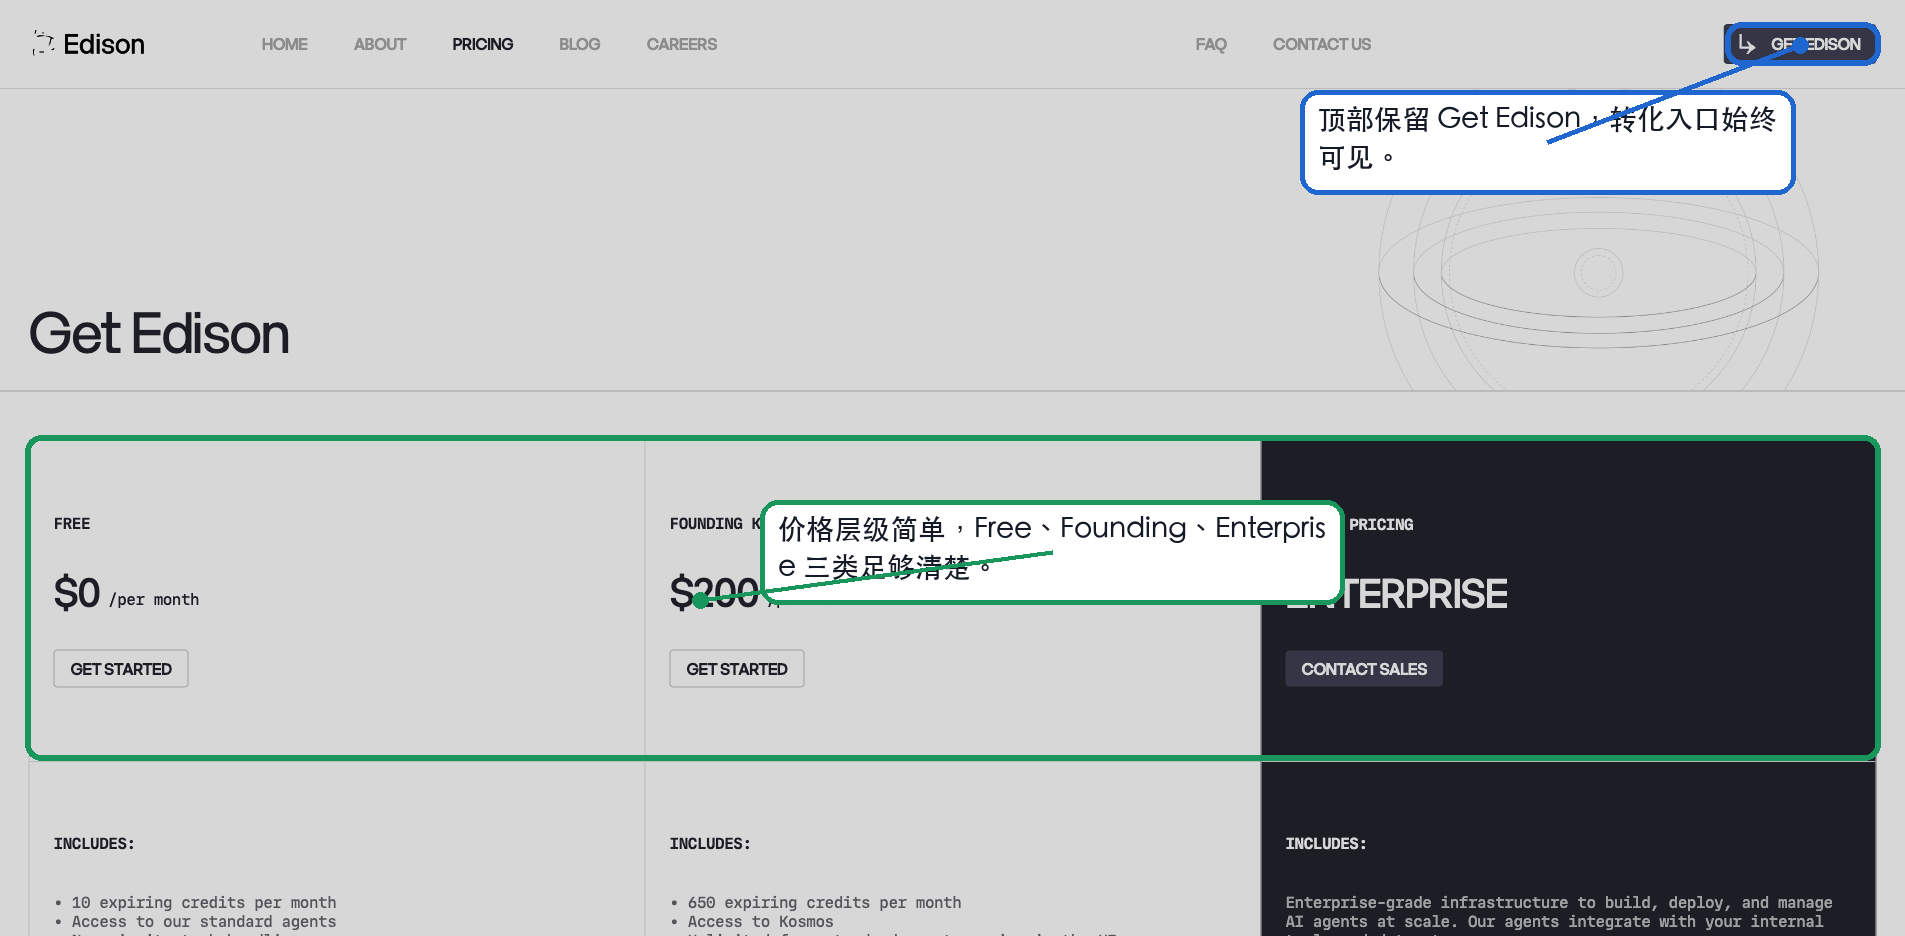Image resolution: width=1905 pixels, height=936 pixels.
Task: Click the Contact Sales button
Action: (x=1364, y=669)
